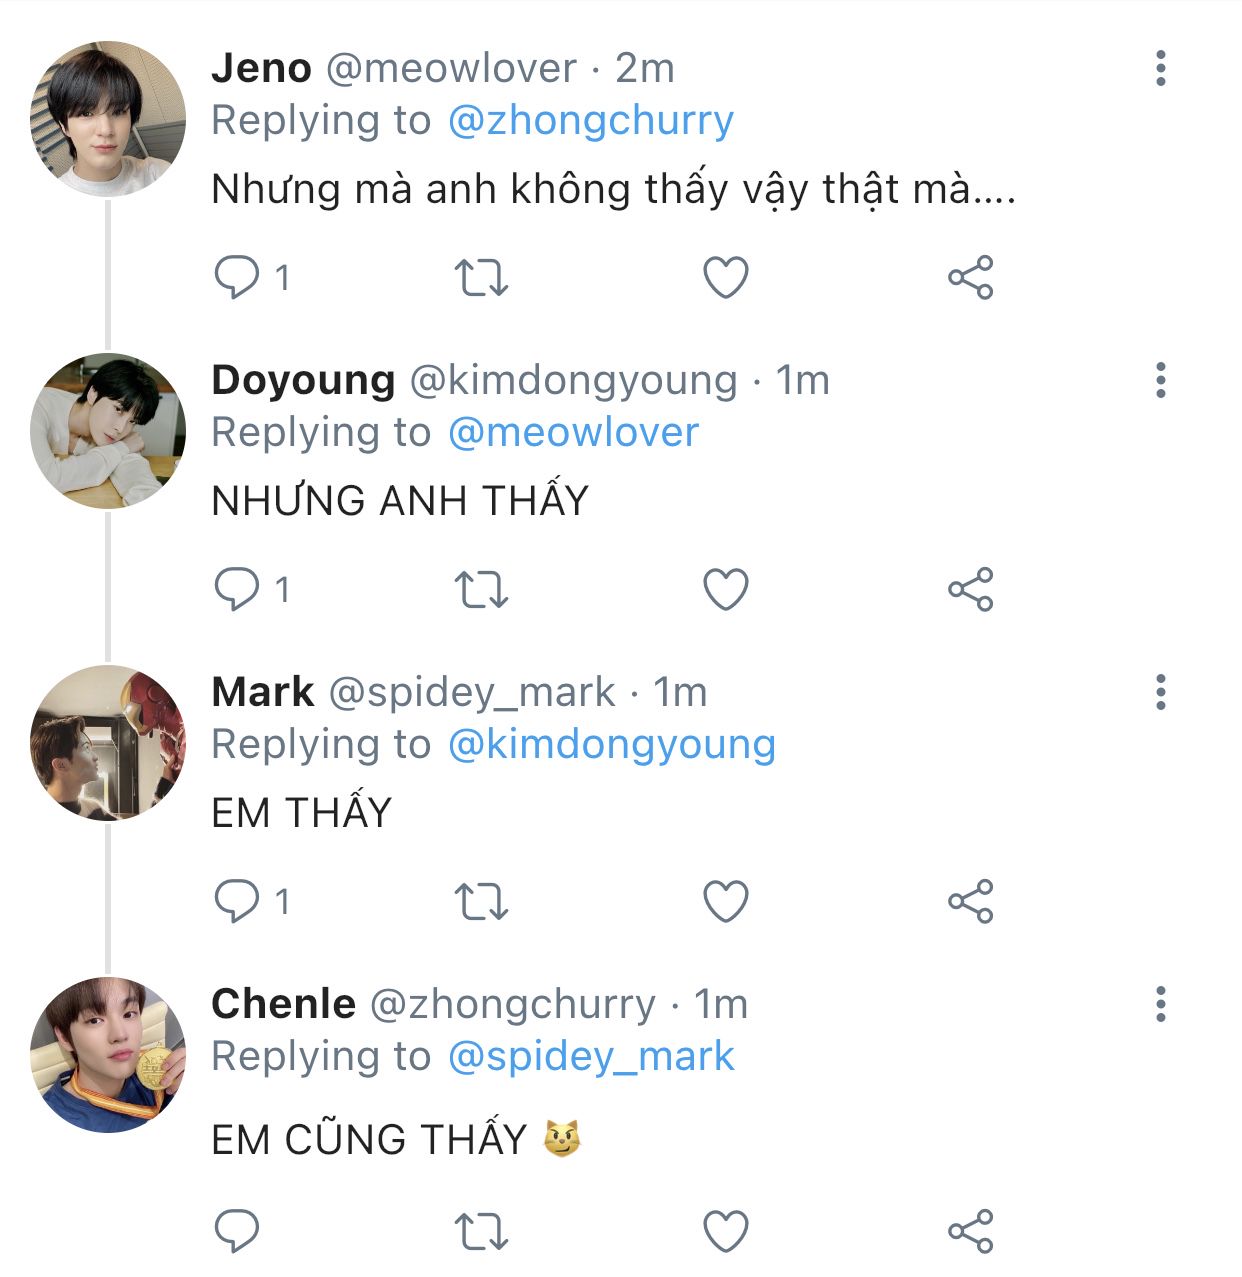Share Jeno's tweet

(x=970, y=278)
